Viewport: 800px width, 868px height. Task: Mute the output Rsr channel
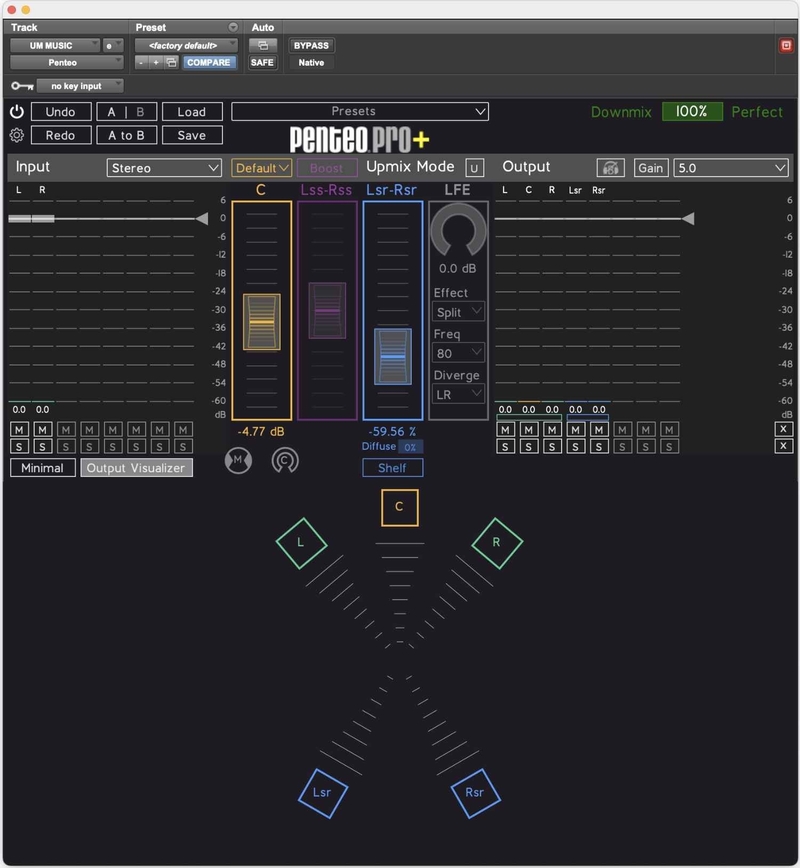tap(599, 430)
